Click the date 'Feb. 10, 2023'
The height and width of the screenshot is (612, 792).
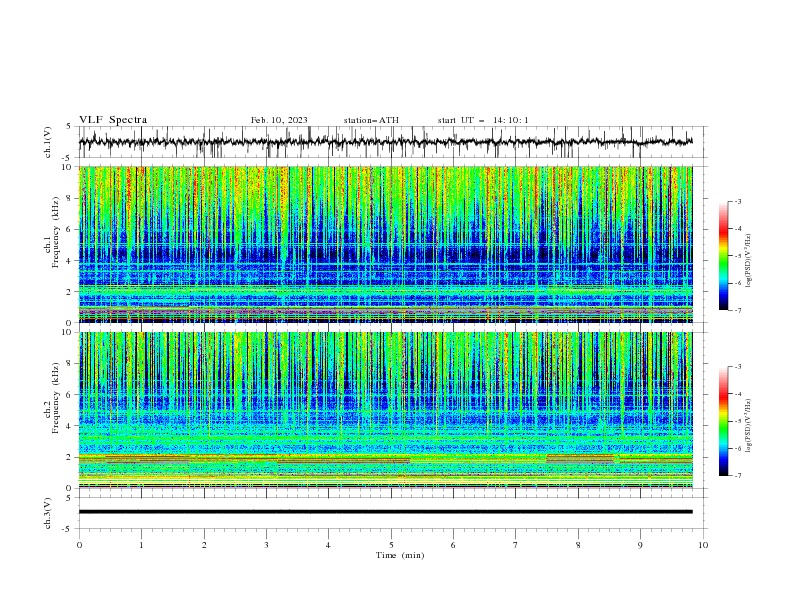[279, 120]
